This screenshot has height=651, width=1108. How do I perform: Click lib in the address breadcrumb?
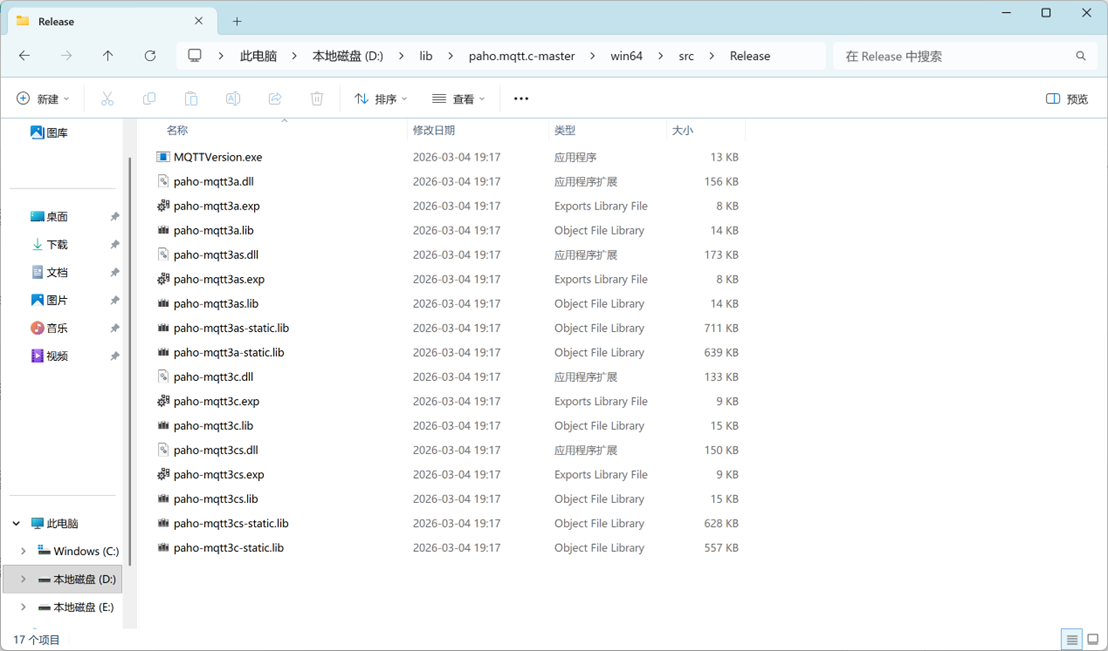point(425,56)
